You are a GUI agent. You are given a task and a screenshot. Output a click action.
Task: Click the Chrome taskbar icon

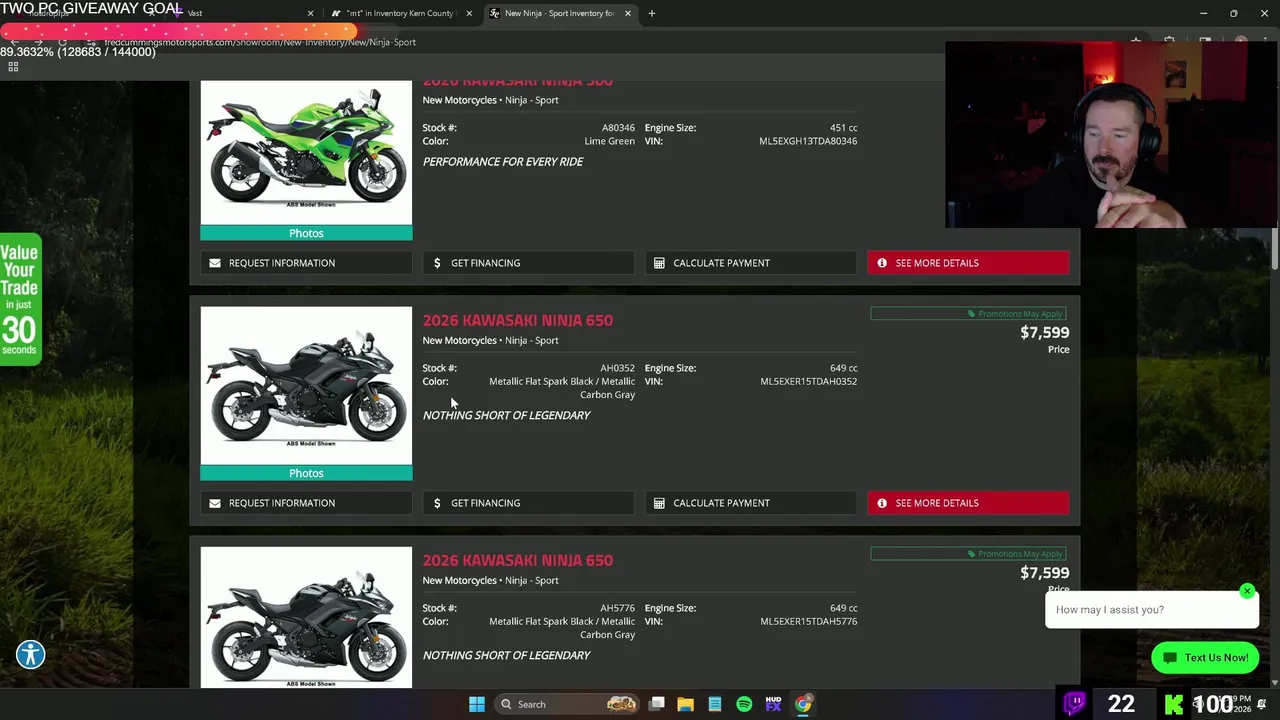(803, 704)
